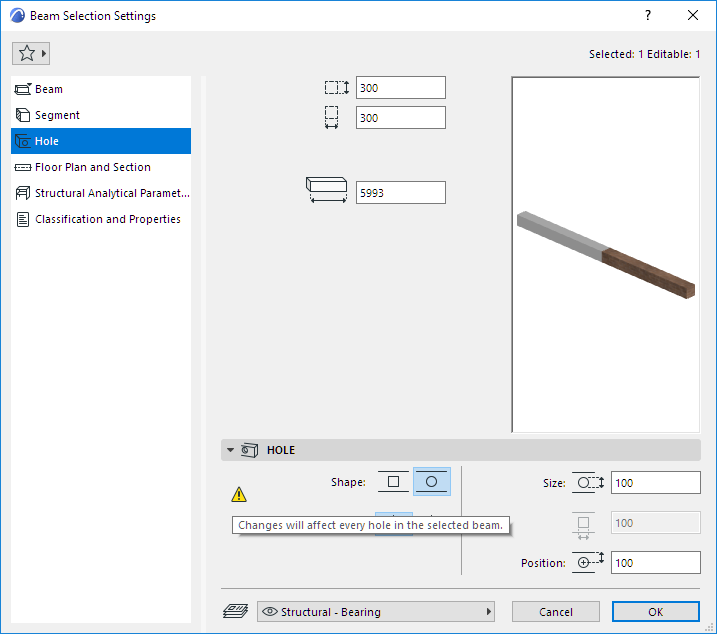The width and height of the screenshot is (717, 634).
Task: Expand the favorites arrow next to star
Action: click(44, 54)
